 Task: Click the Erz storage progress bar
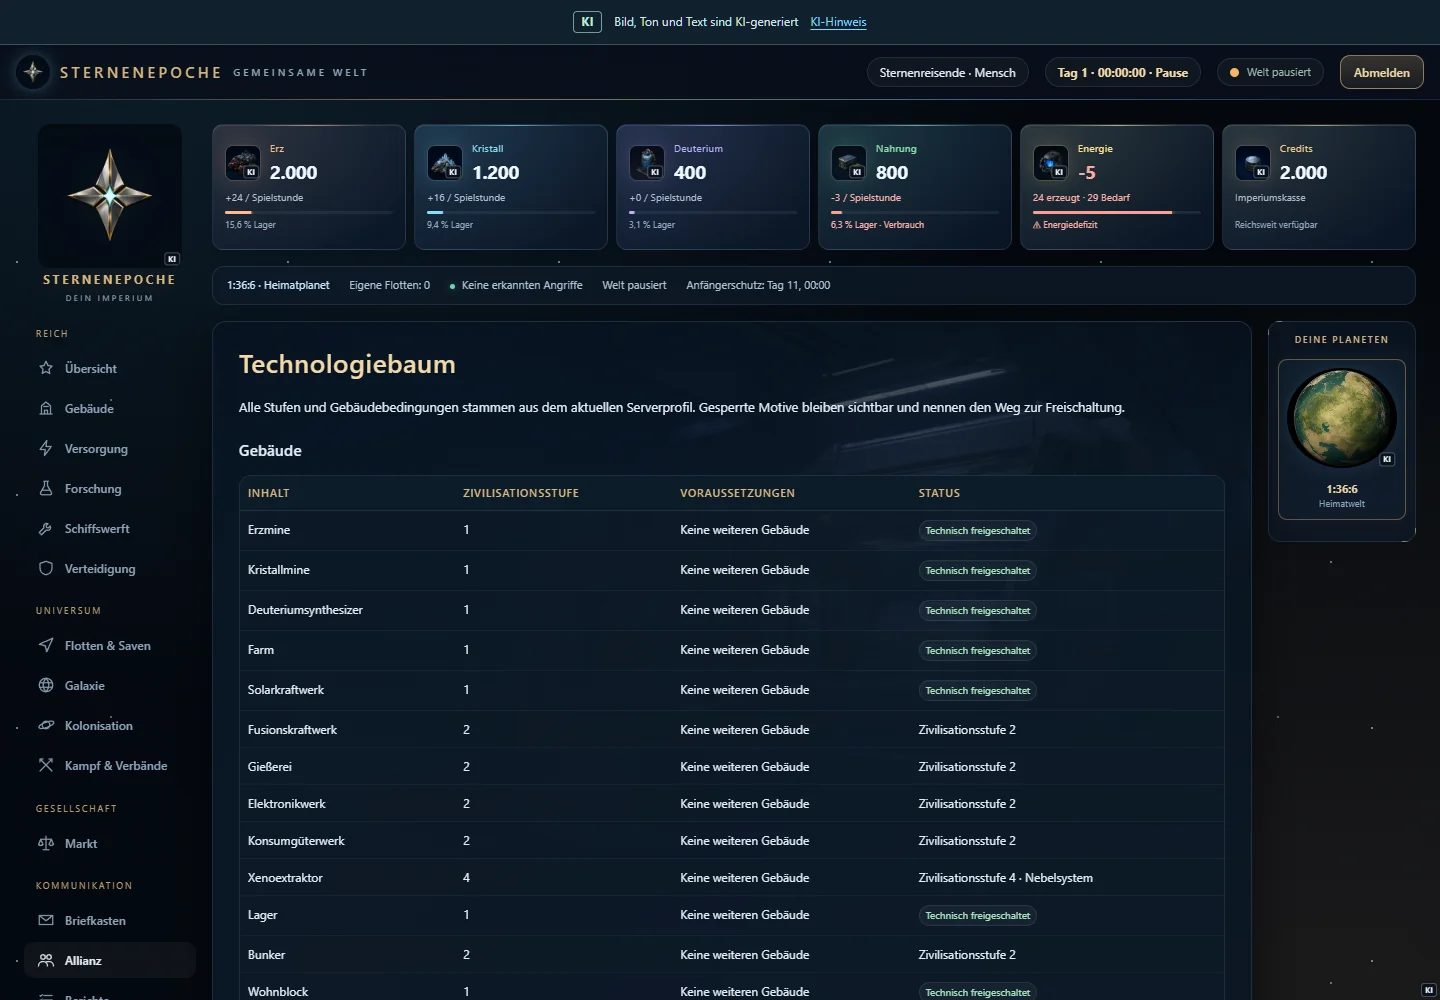point(309,212)
